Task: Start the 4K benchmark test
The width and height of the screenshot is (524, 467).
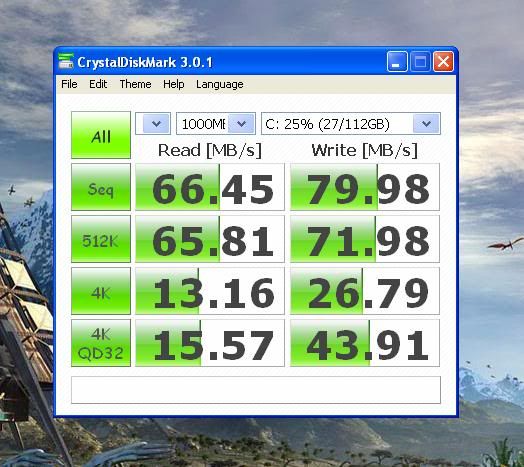Action: tap(101, 291)
